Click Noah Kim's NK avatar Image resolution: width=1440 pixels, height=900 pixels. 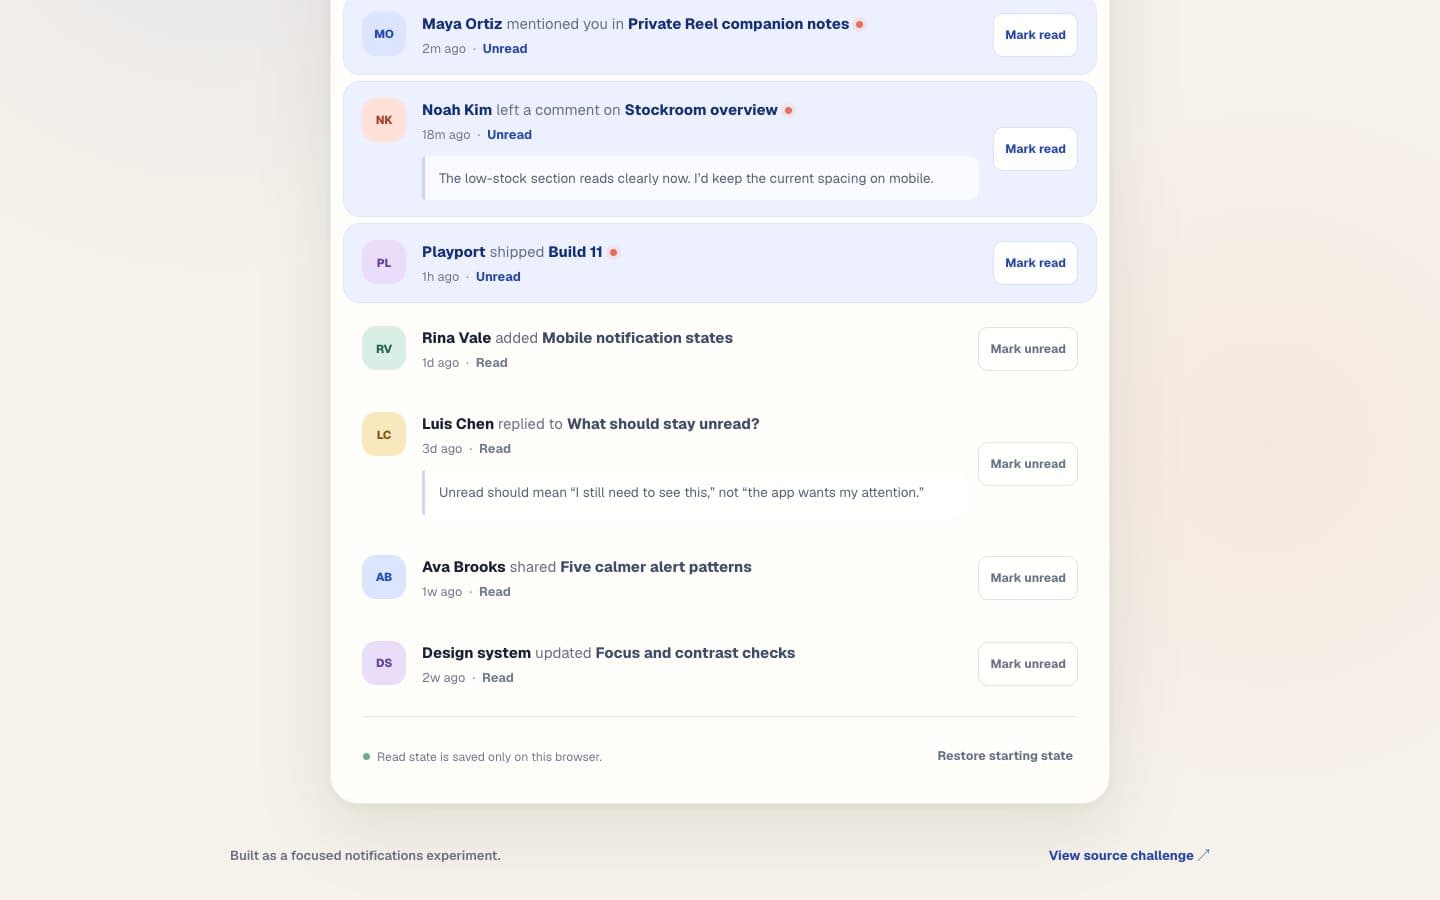[x=384, y=120]
